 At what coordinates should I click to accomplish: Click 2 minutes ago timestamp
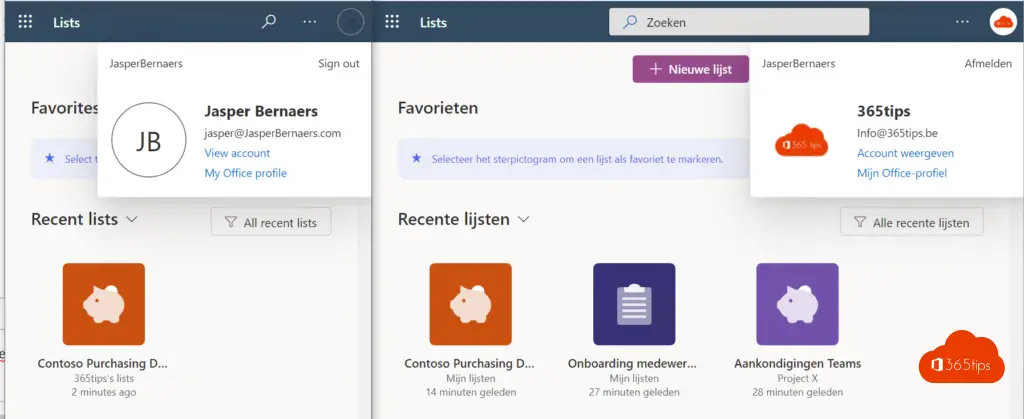pos(104,392)
